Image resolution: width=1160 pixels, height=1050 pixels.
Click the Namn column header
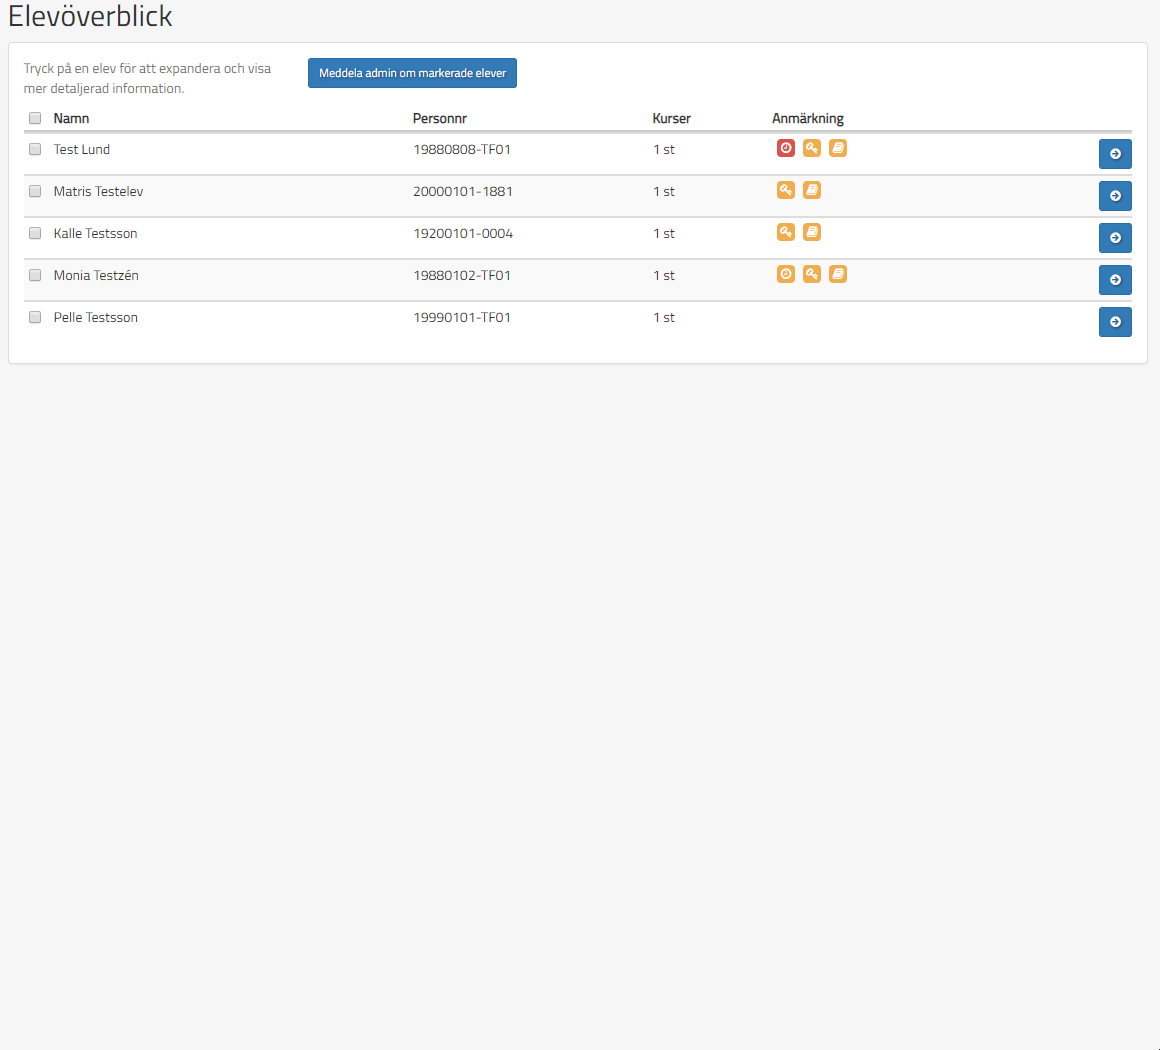coord(71,118)
